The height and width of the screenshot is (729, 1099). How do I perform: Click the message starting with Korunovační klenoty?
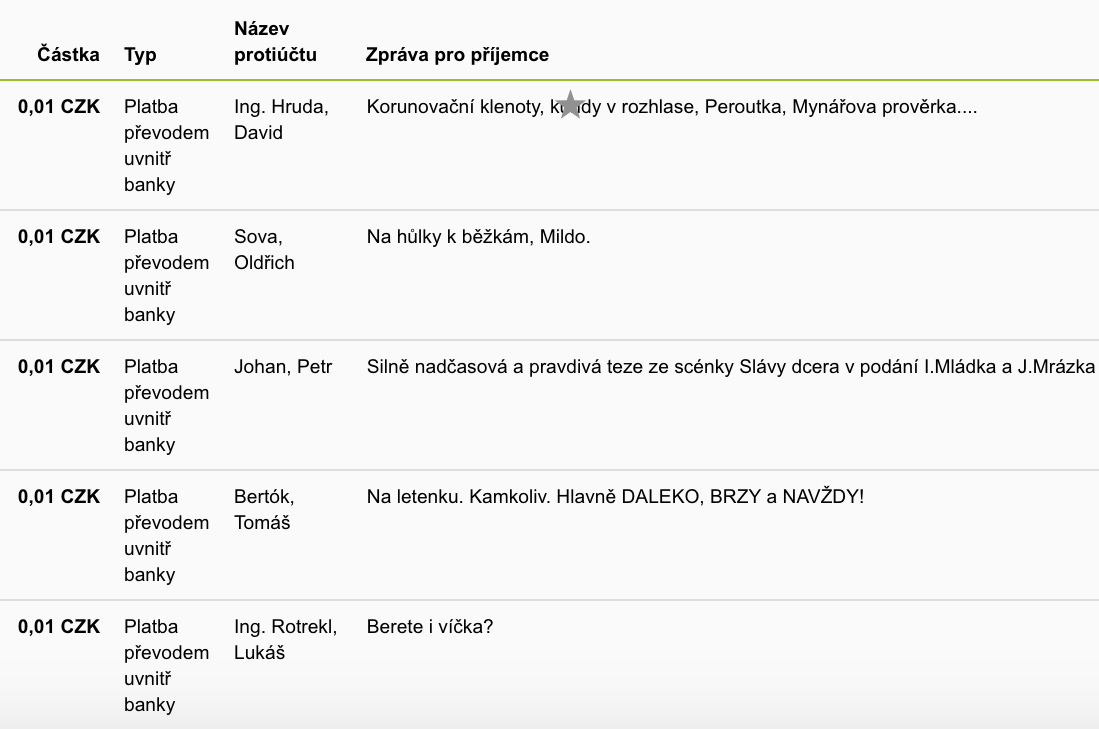coord(671,107)
